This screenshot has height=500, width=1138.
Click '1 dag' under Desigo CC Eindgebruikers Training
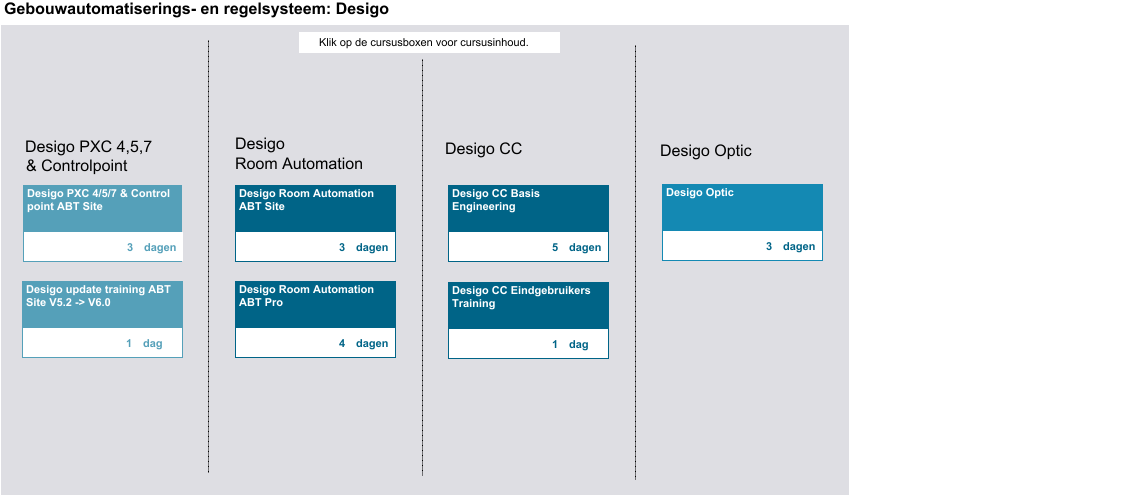(570, 345)
